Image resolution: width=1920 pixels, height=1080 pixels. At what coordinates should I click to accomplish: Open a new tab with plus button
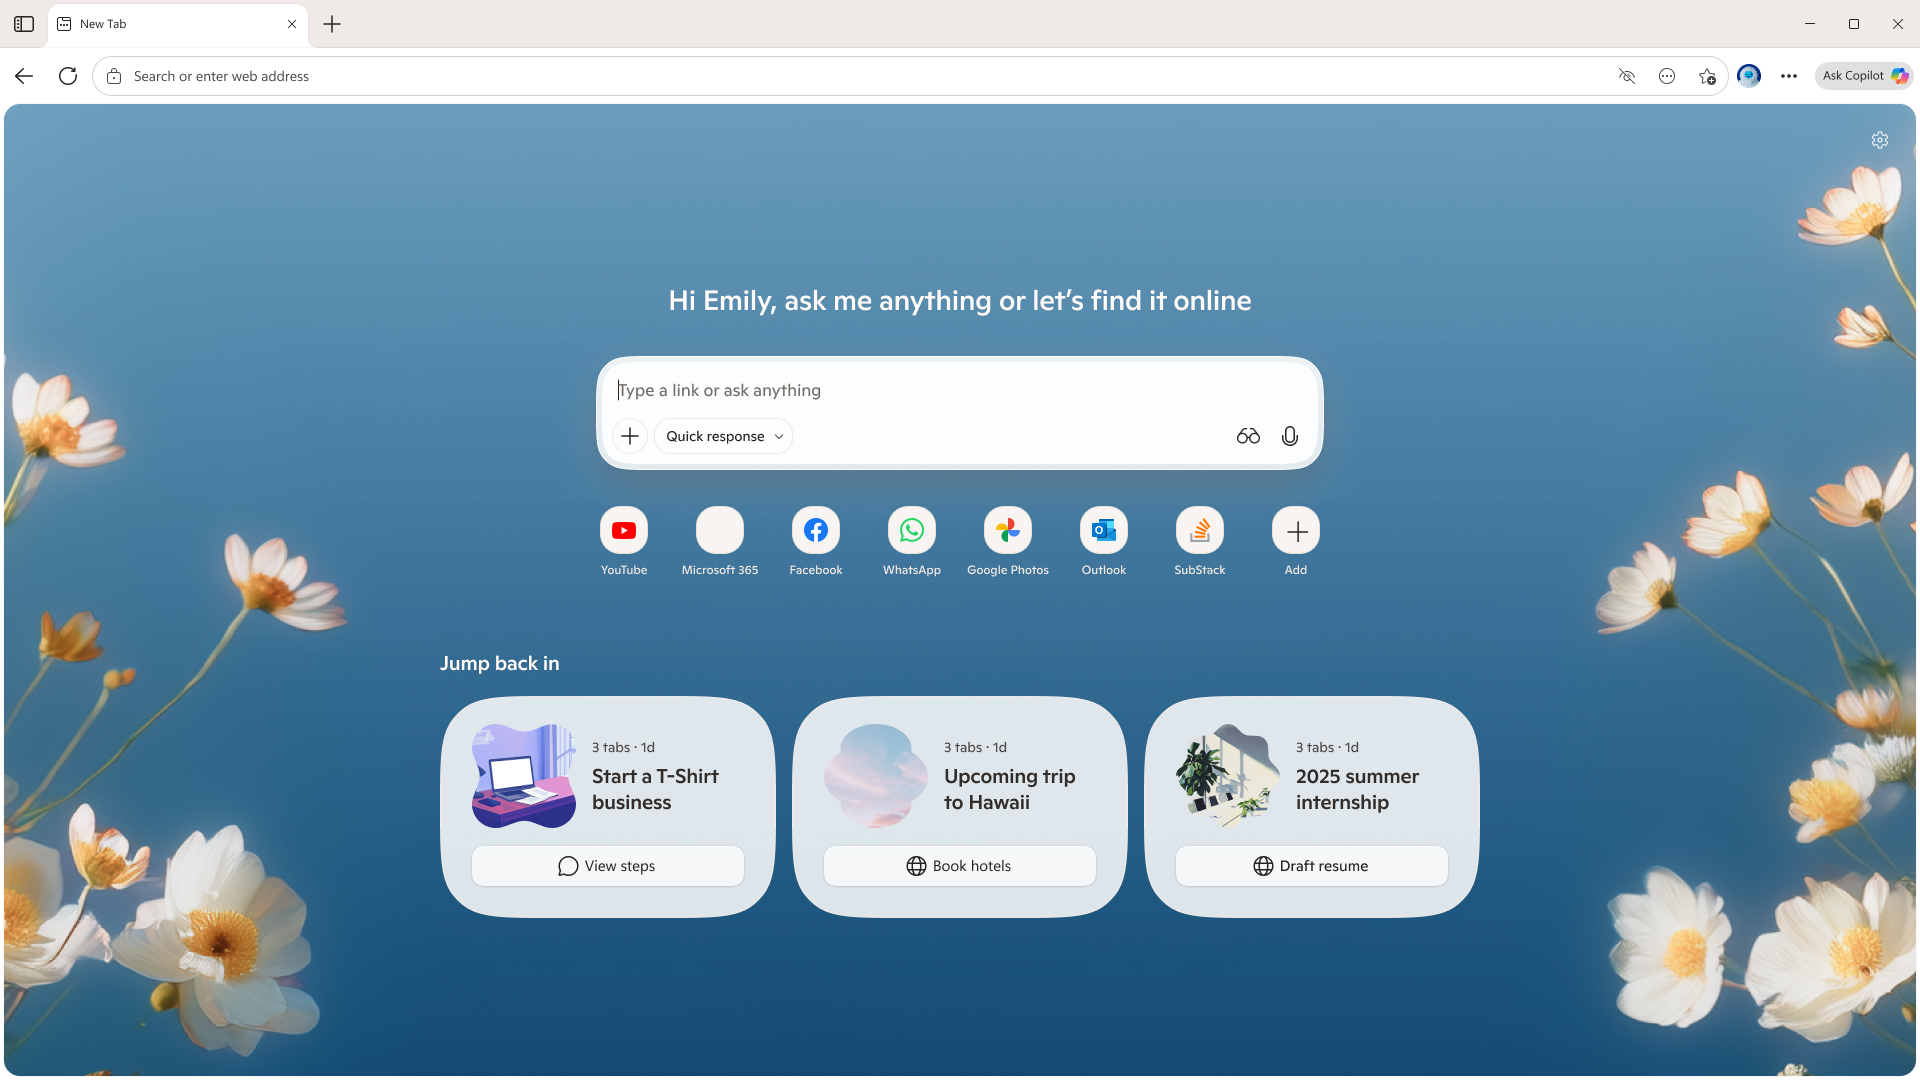point(332,24)
